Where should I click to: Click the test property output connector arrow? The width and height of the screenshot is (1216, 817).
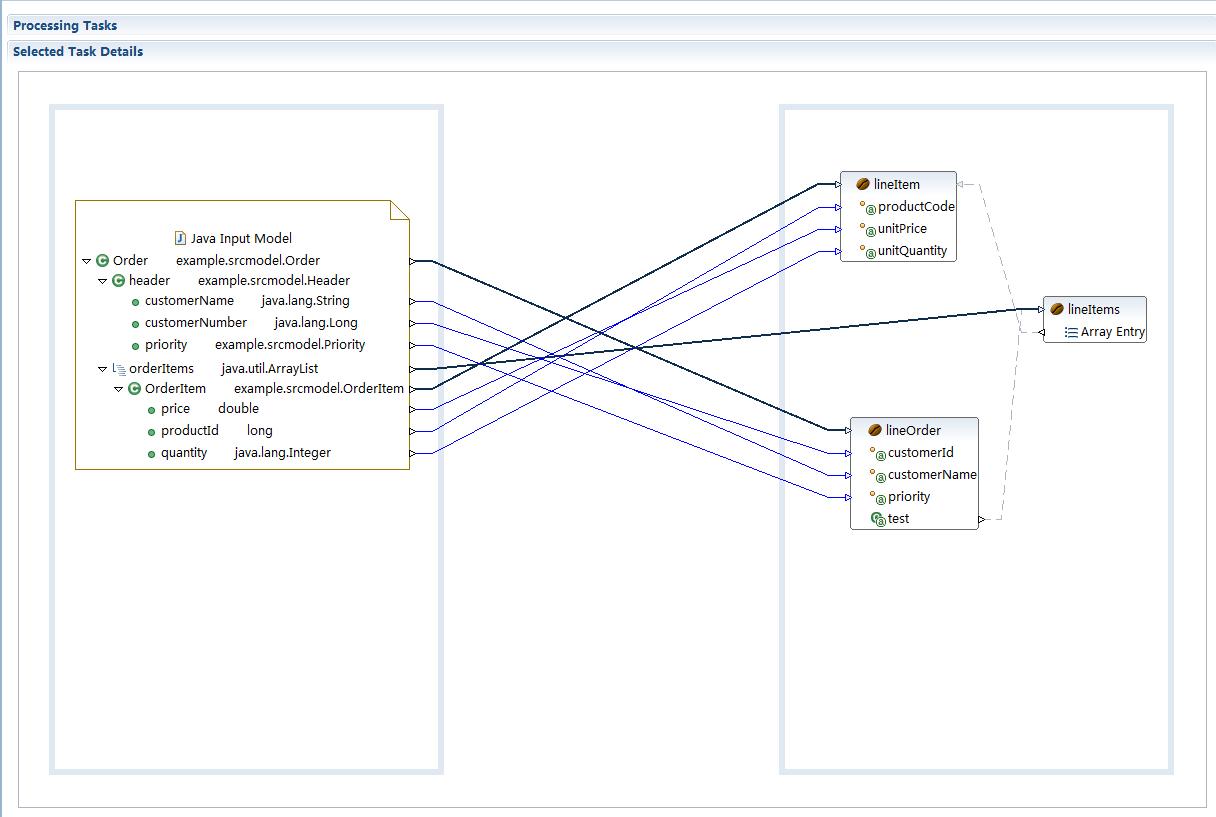click(x=982, y=520)
